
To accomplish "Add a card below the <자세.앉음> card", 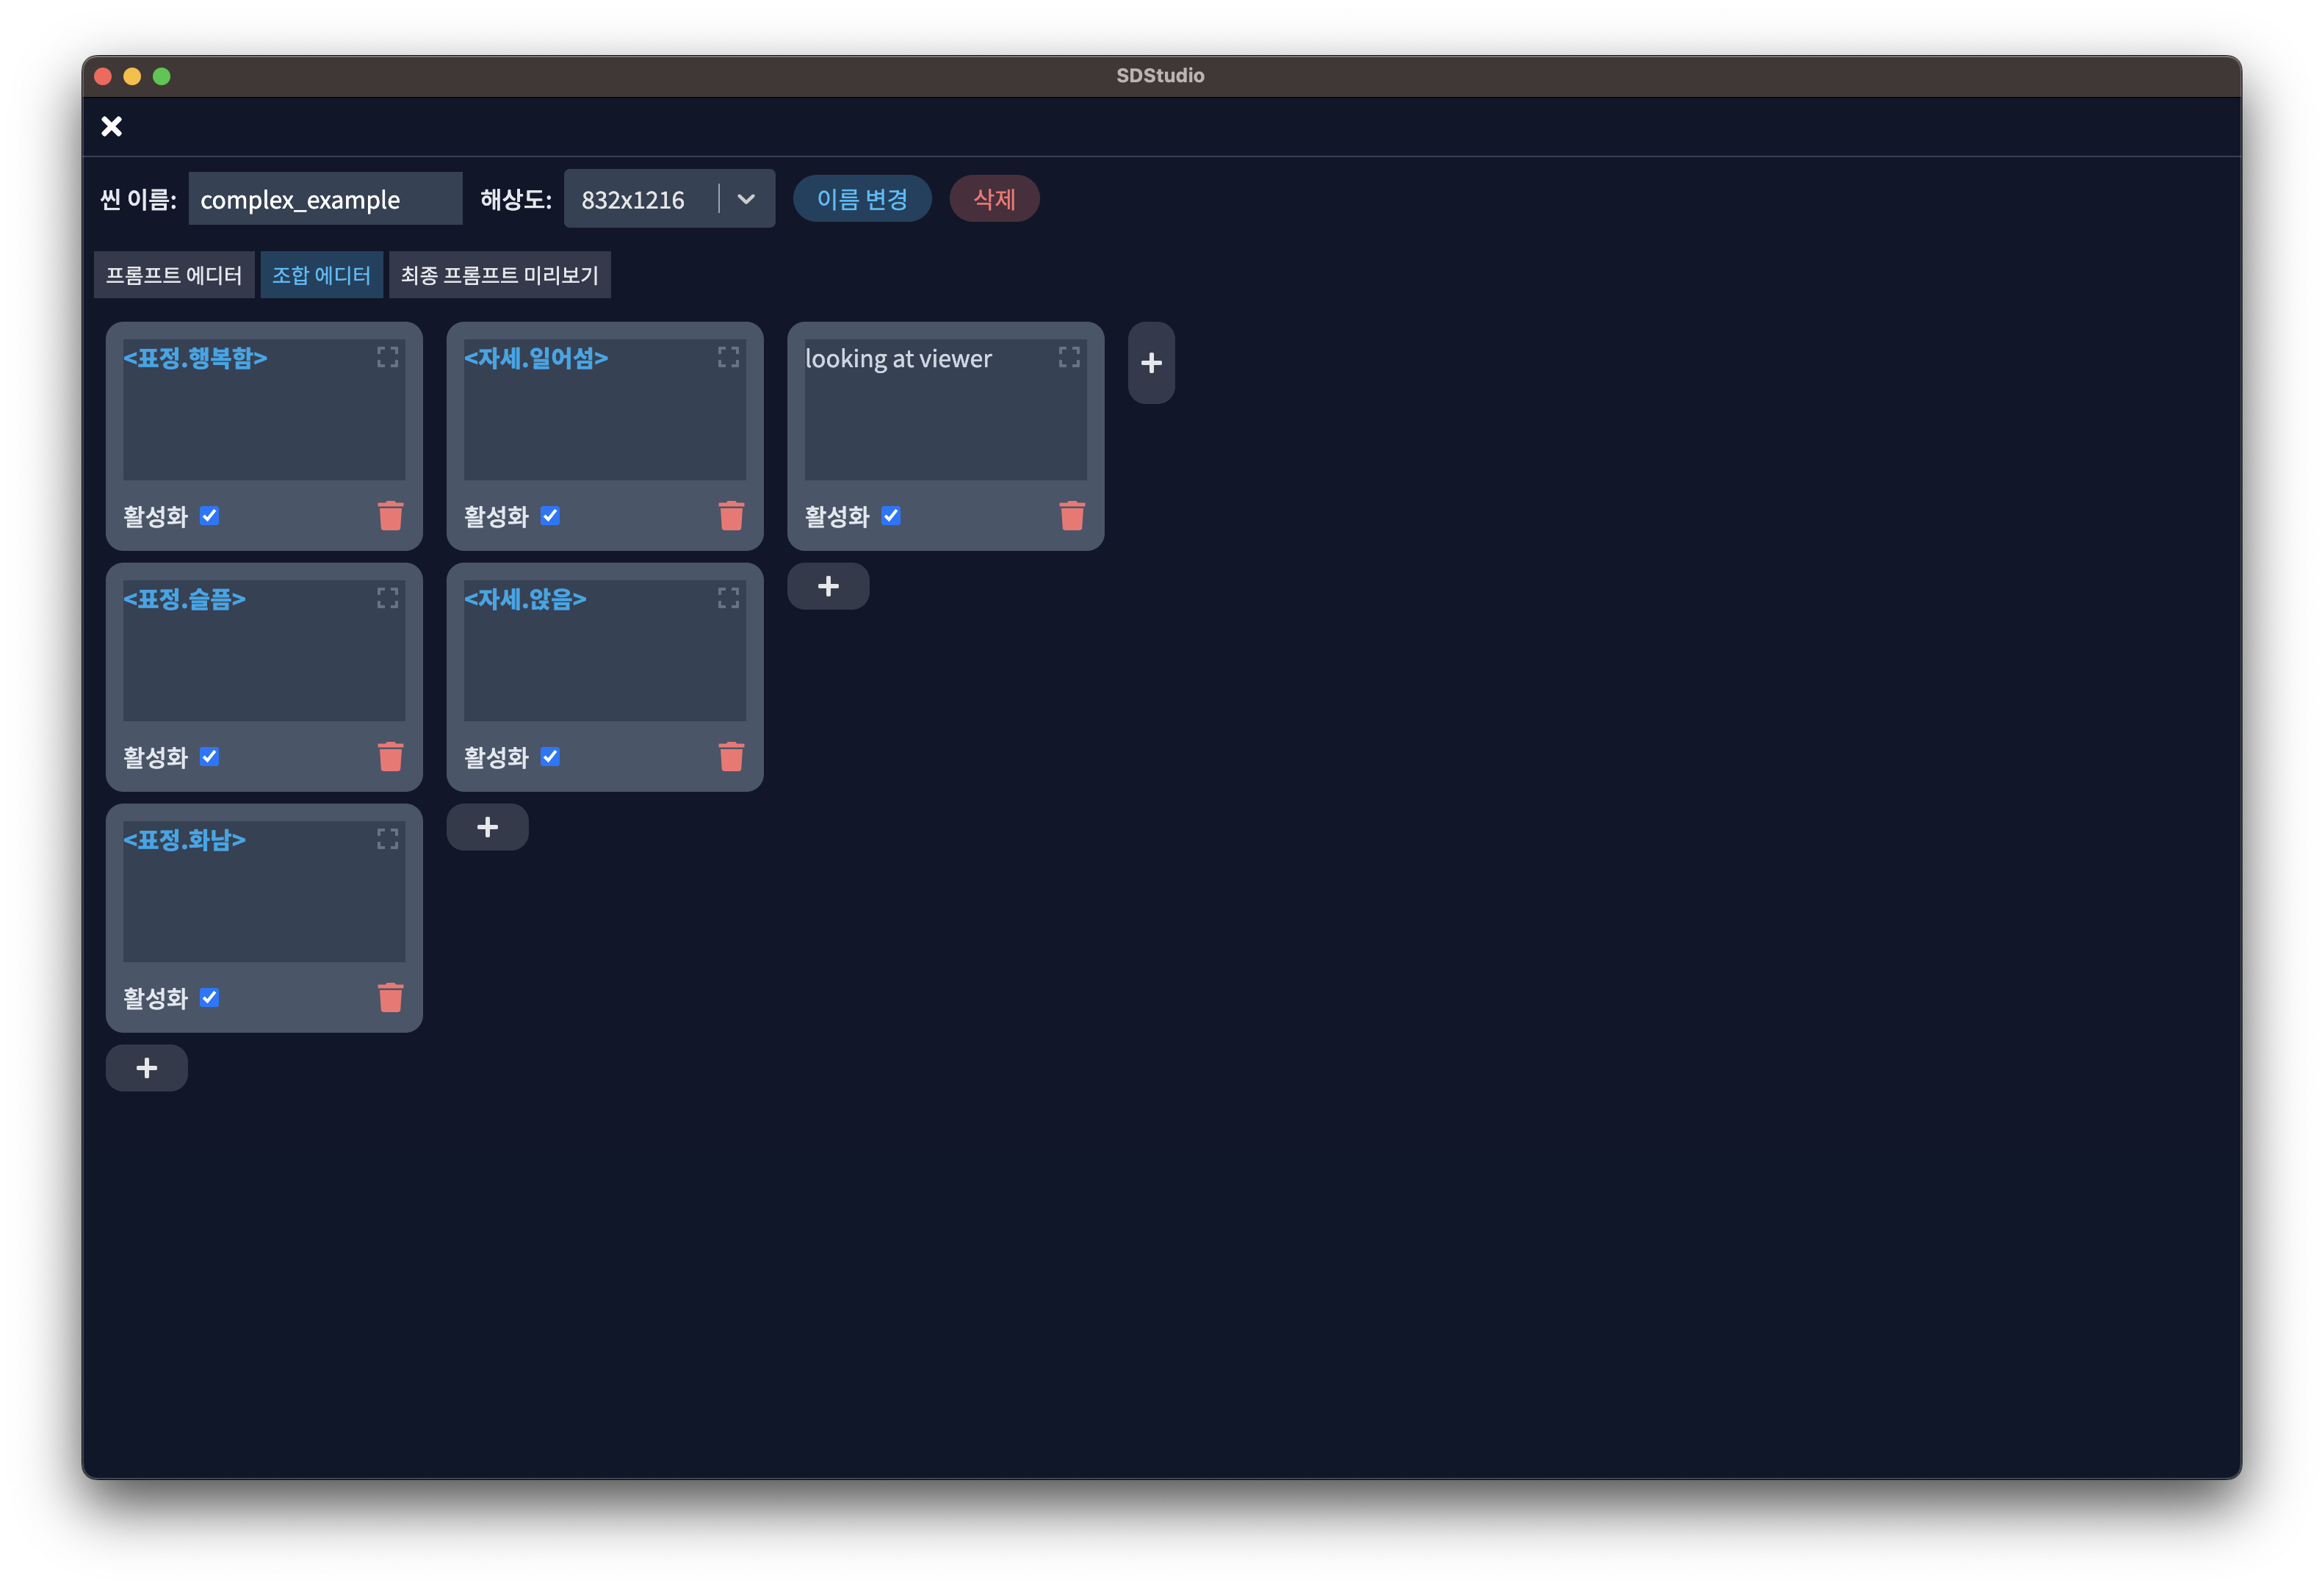I will [487, 827].
